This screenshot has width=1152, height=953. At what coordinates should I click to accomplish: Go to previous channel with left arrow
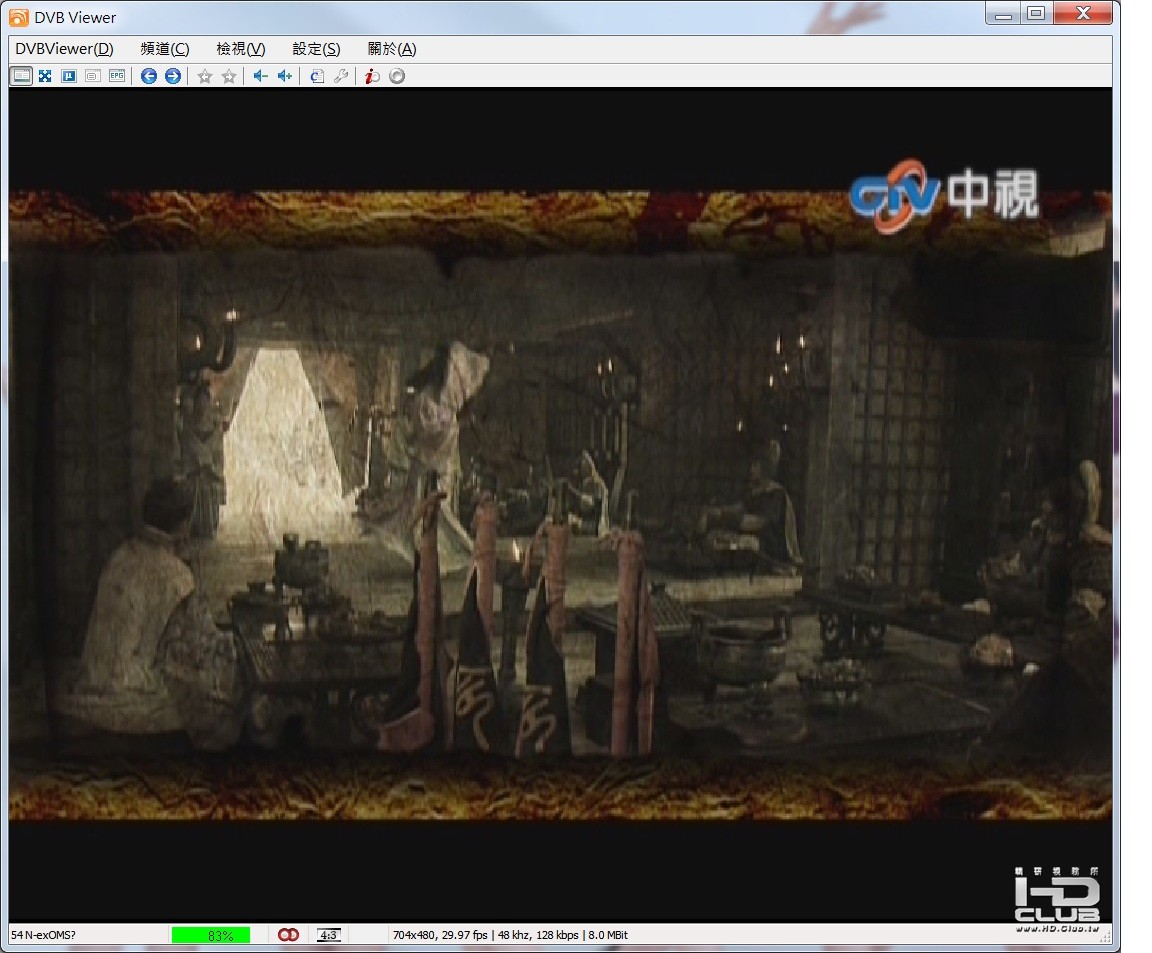149,76
